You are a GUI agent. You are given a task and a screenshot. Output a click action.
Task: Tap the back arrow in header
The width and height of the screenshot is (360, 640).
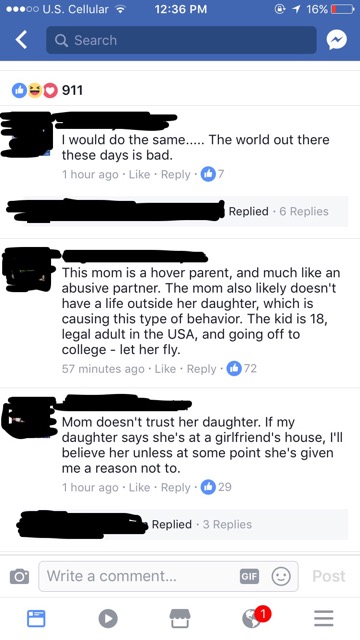point(21,40)
